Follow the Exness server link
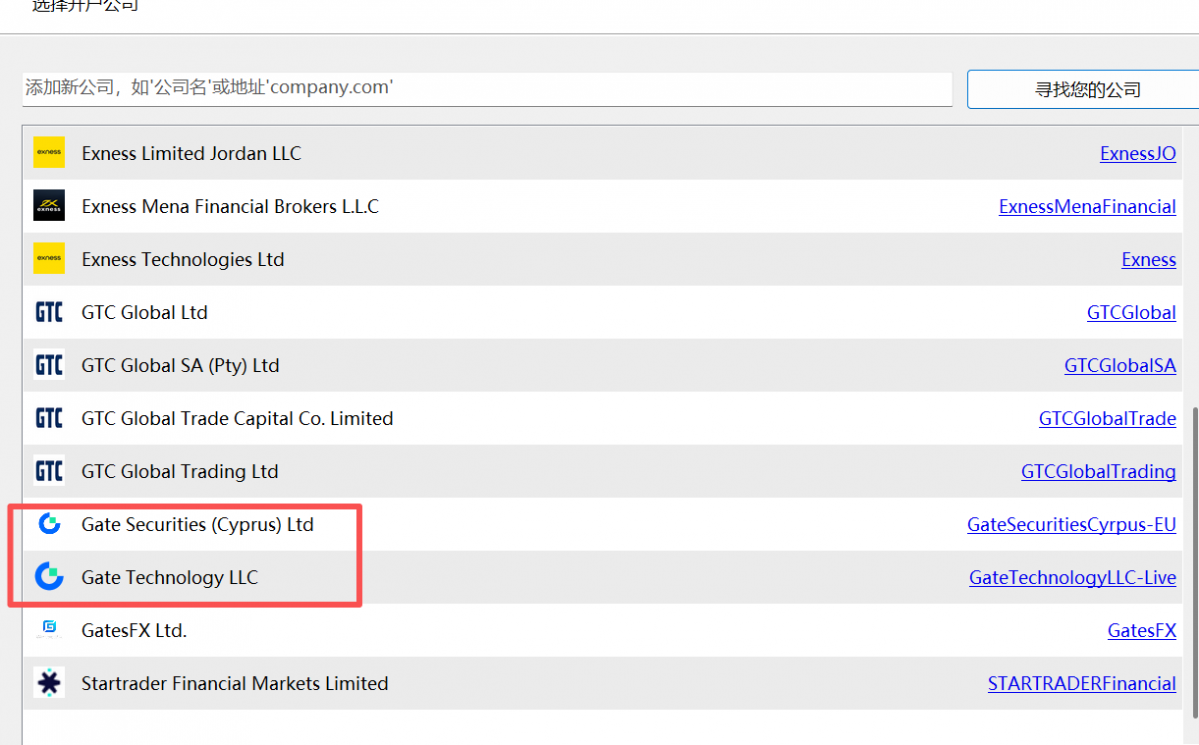Viewport: 1199px width, 745px height. coord(1149,259)
